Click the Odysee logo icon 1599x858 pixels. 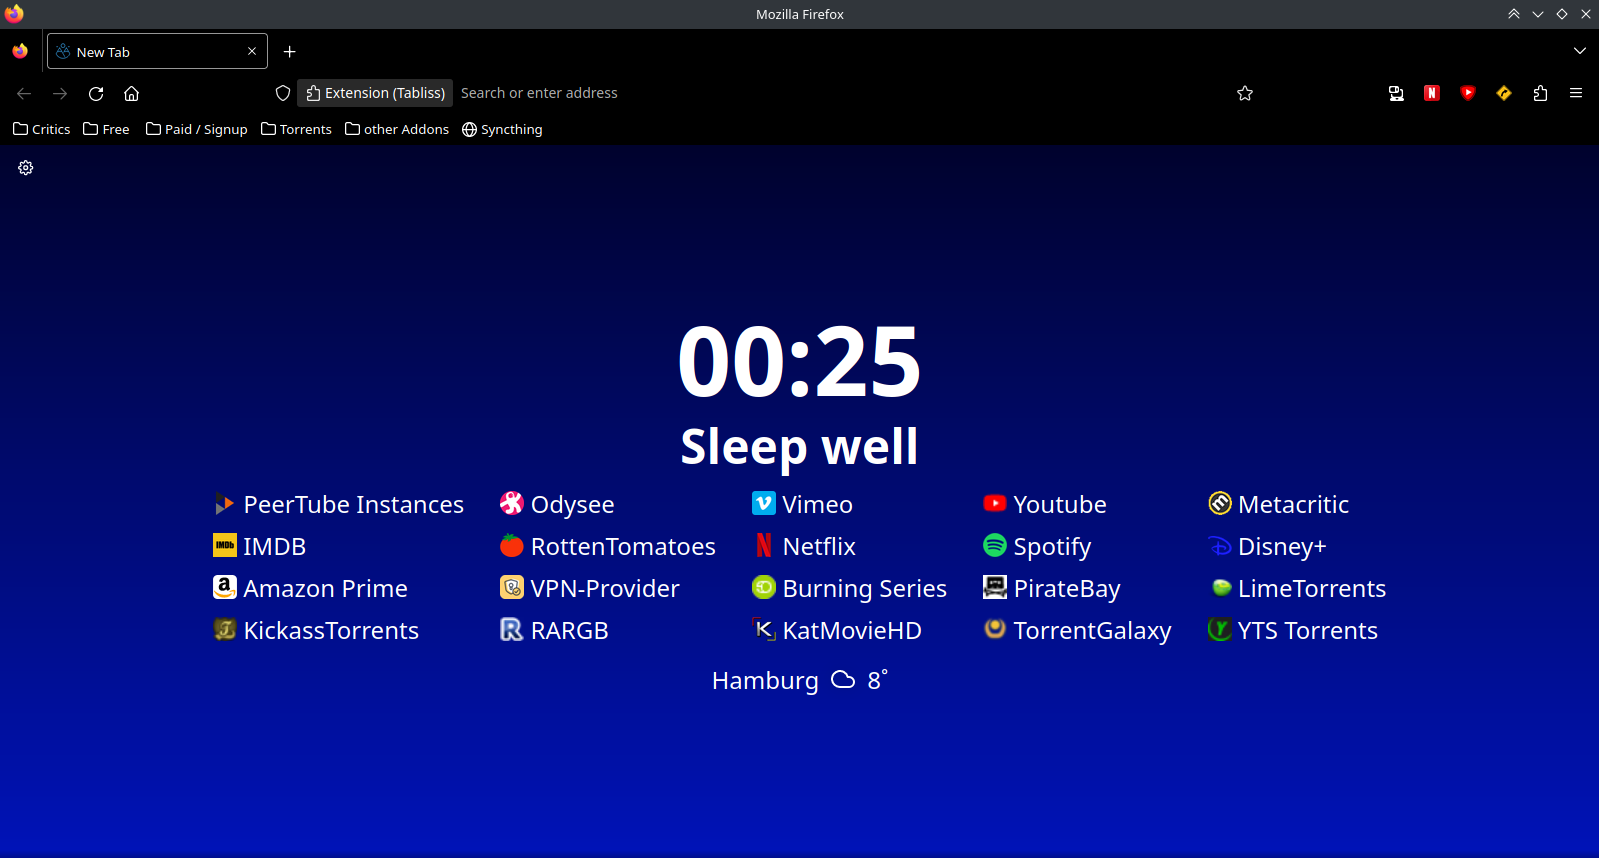click(512, 504)
